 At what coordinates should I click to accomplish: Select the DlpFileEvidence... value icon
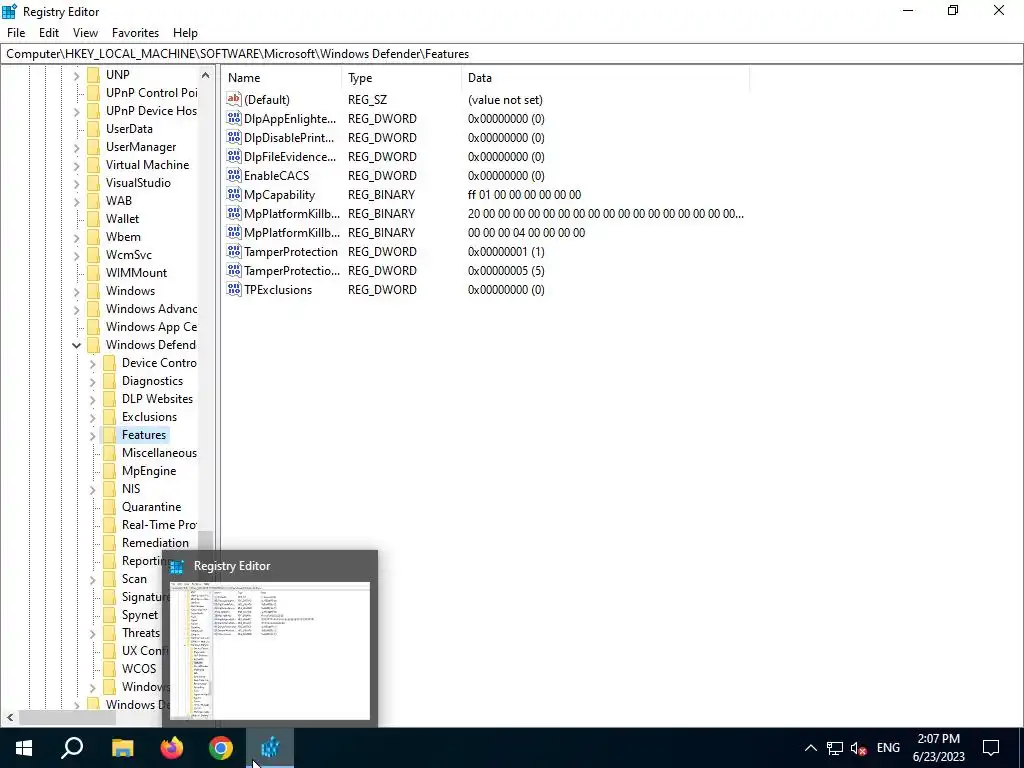click(234, 156)
